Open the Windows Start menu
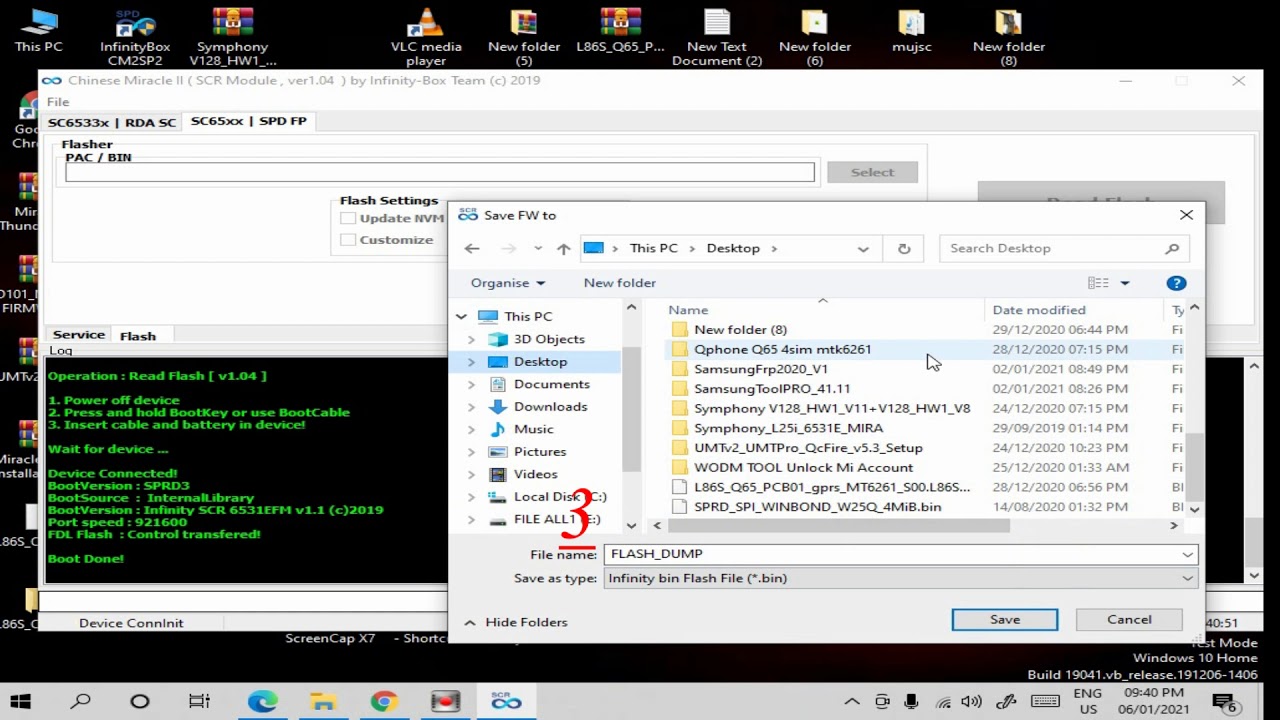This screenshot has width=1280, height=720. (20, 702)
